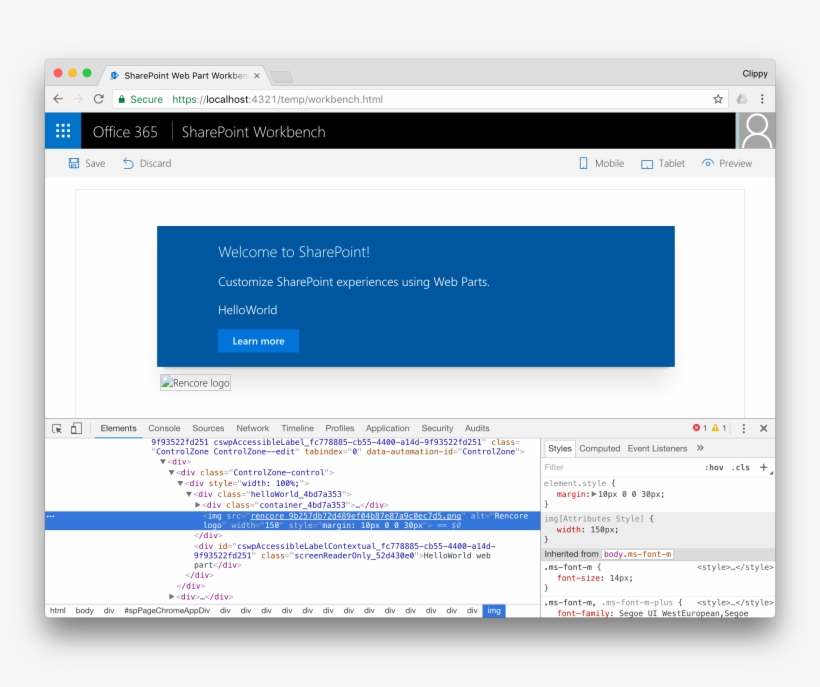
Task: Activate the DevTools inspect element picker
Action: coord(57,428)
